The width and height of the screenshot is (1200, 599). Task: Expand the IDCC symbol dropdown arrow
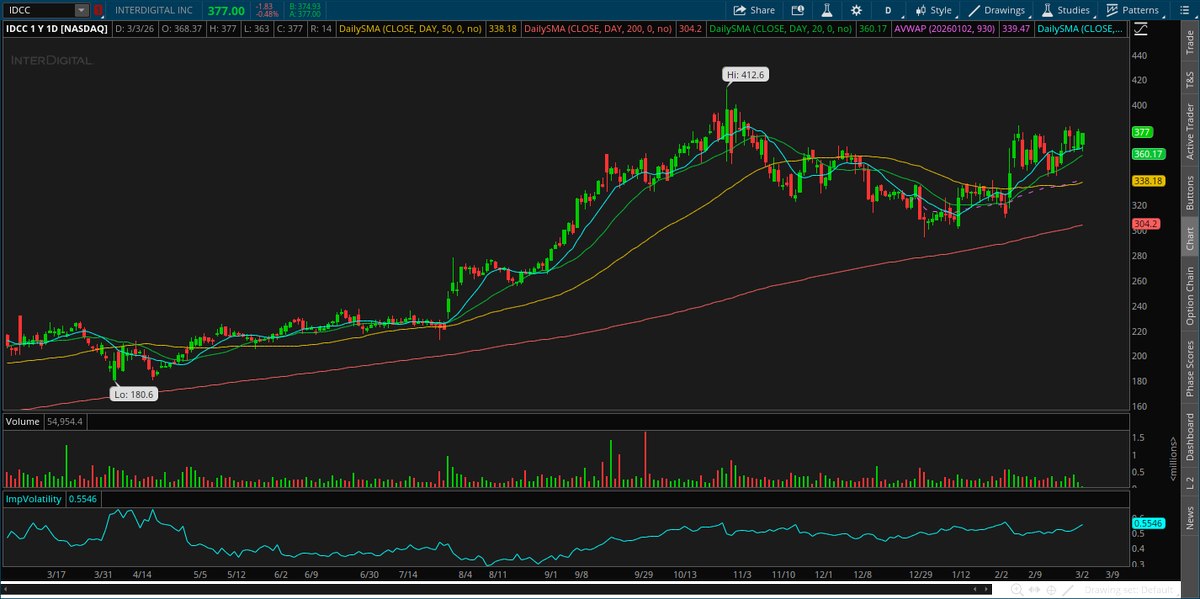click(80, 10)
